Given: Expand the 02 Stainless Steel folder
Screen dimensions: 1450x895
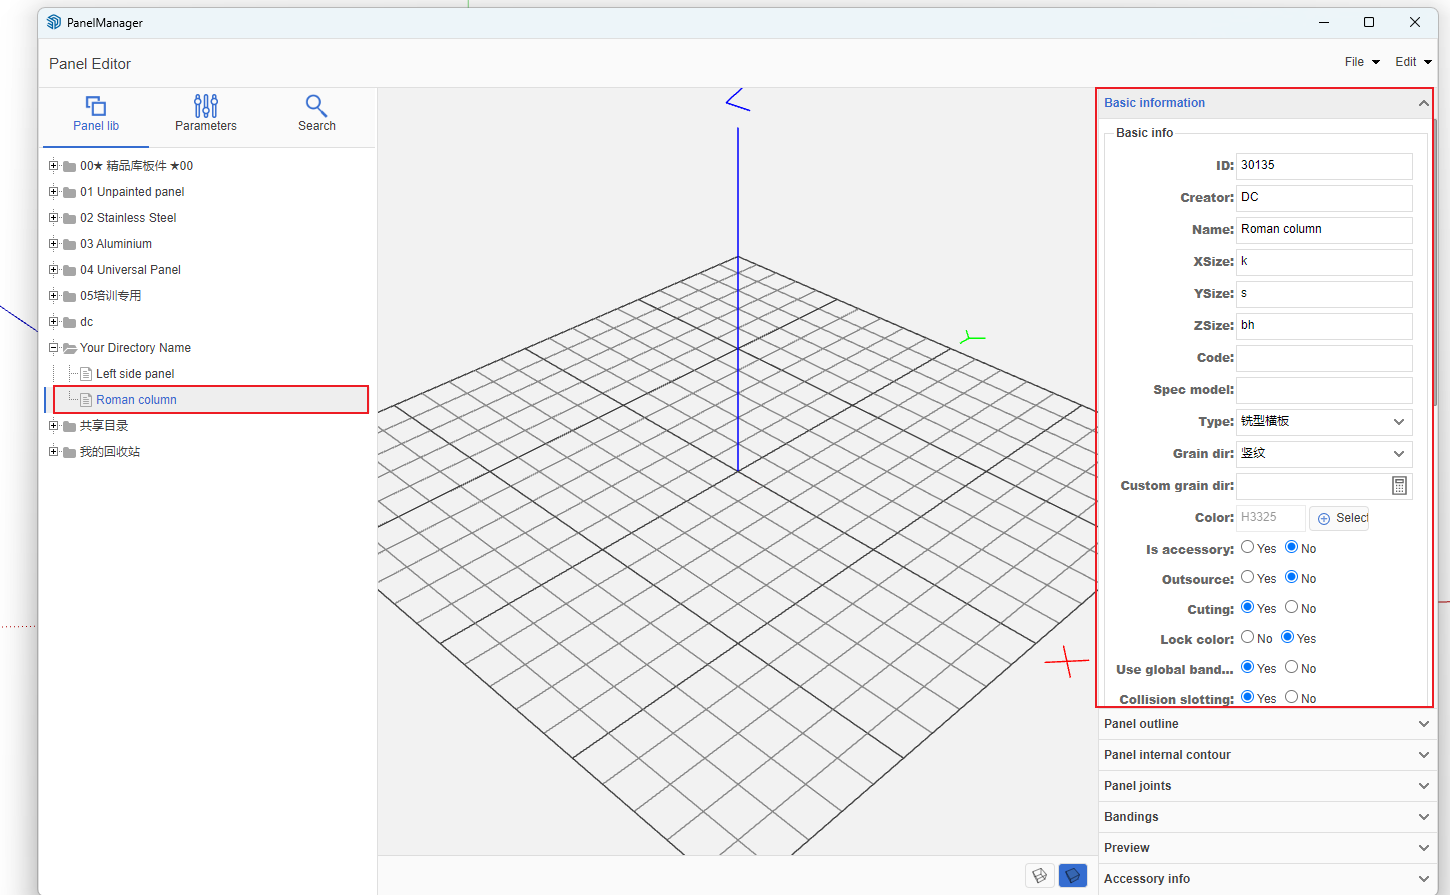Looking at the screenshot, I should tap(54, 218).
